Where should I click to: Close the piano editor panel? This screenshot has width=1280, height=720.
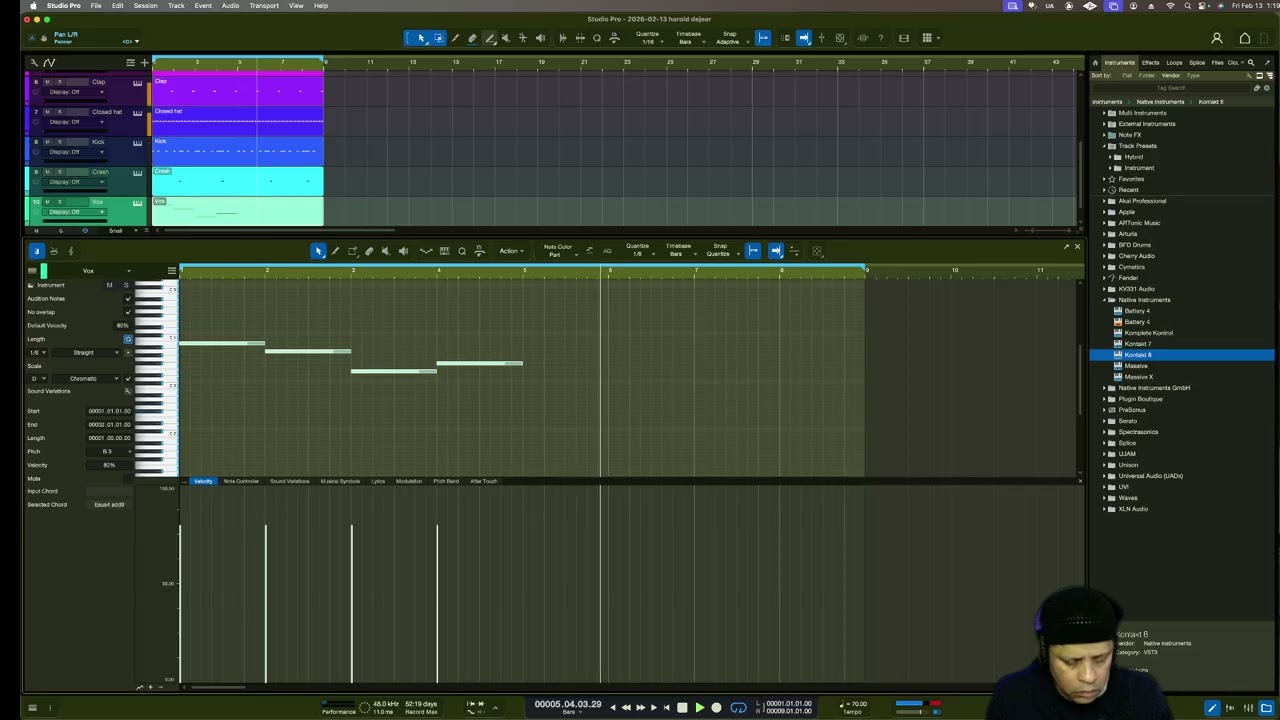pyautogui.click(x=1077, y=246)
